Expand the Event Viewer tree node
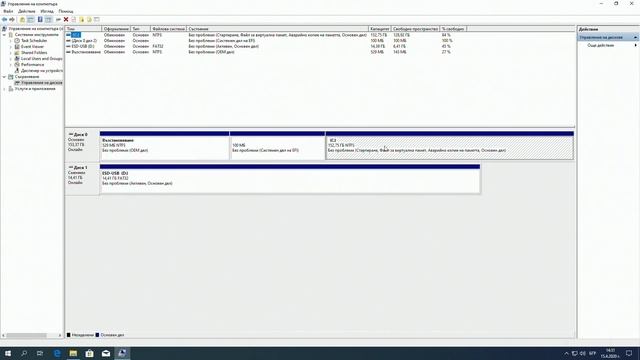640x360 pixels. point(11,47)
